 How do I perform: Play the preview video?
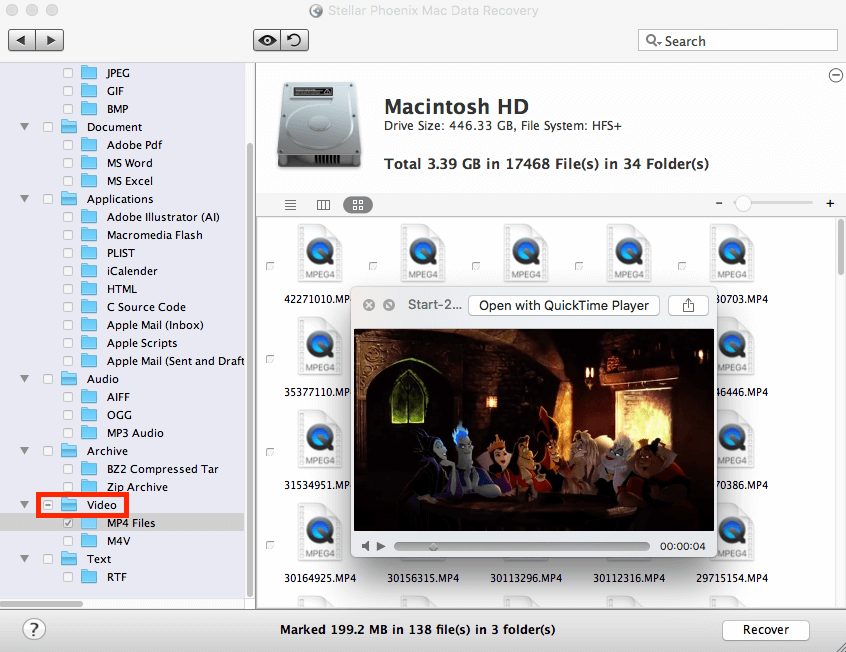click(x=381, y=546)
